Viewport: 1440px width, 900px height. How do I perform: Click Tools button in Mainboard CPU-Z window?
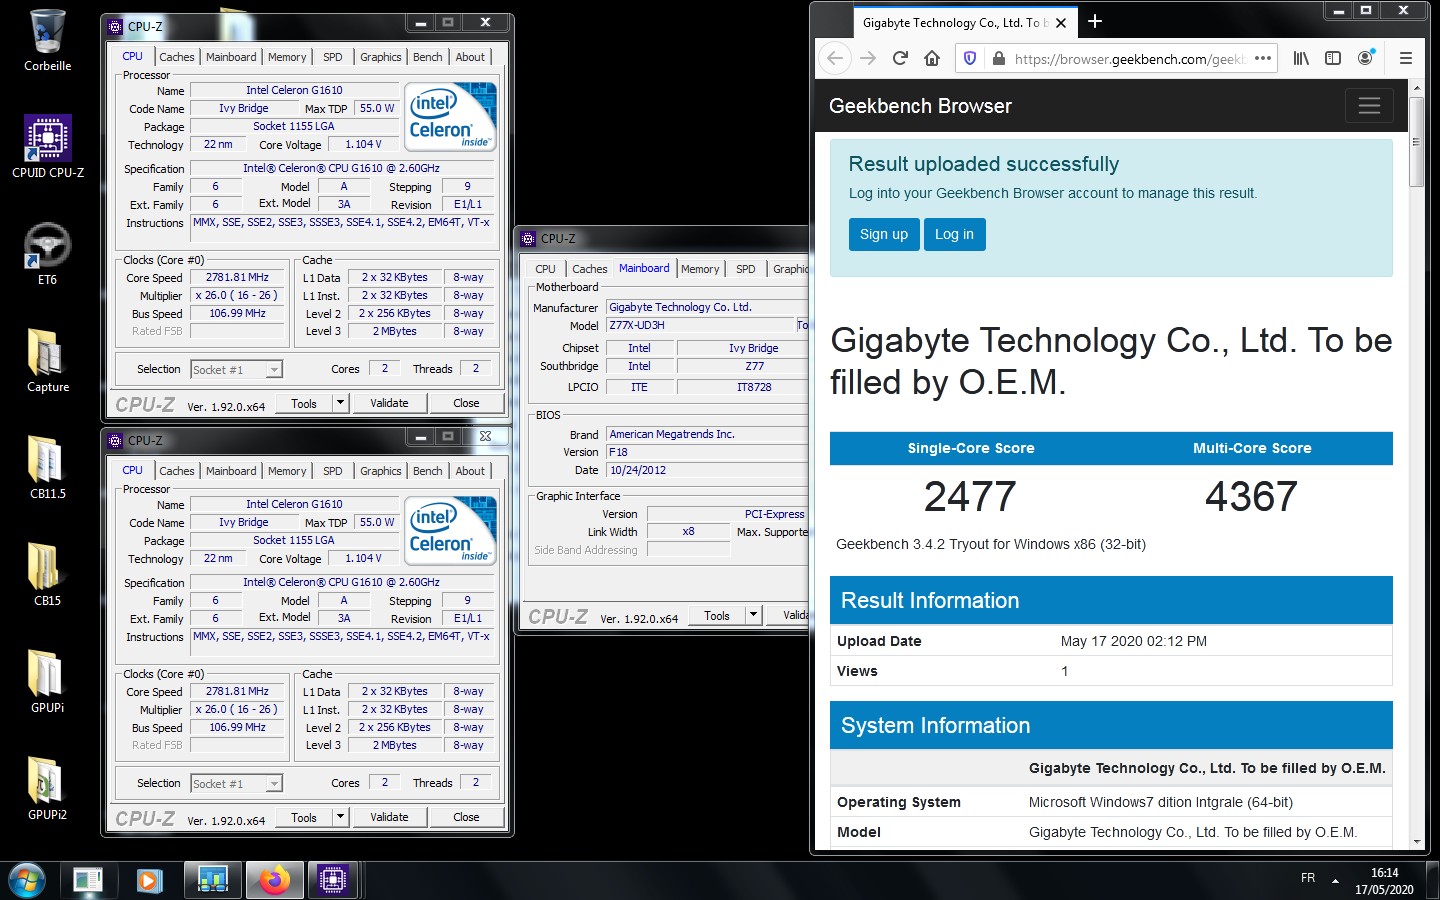point(717,616)
